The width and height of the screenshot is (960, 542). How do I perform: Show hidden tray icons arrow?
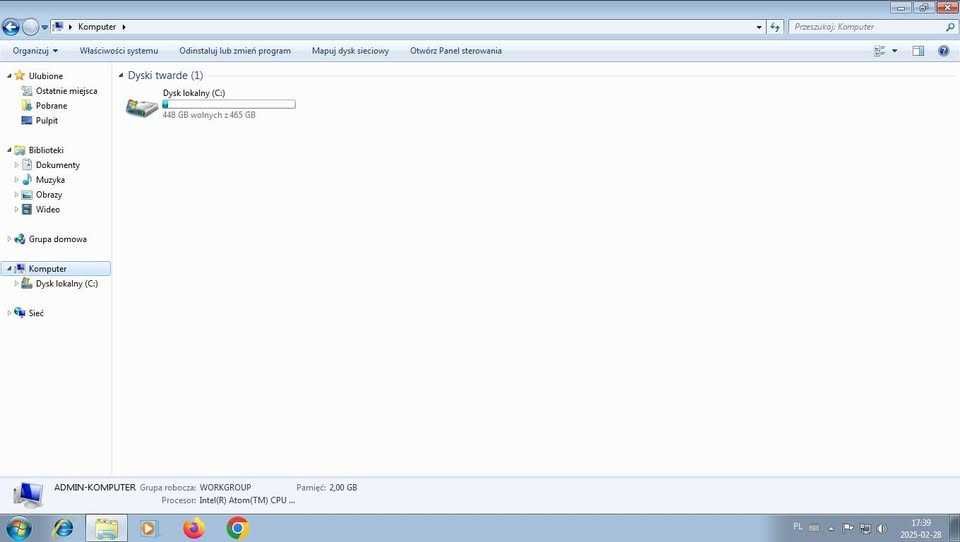(x=831, y=528)
